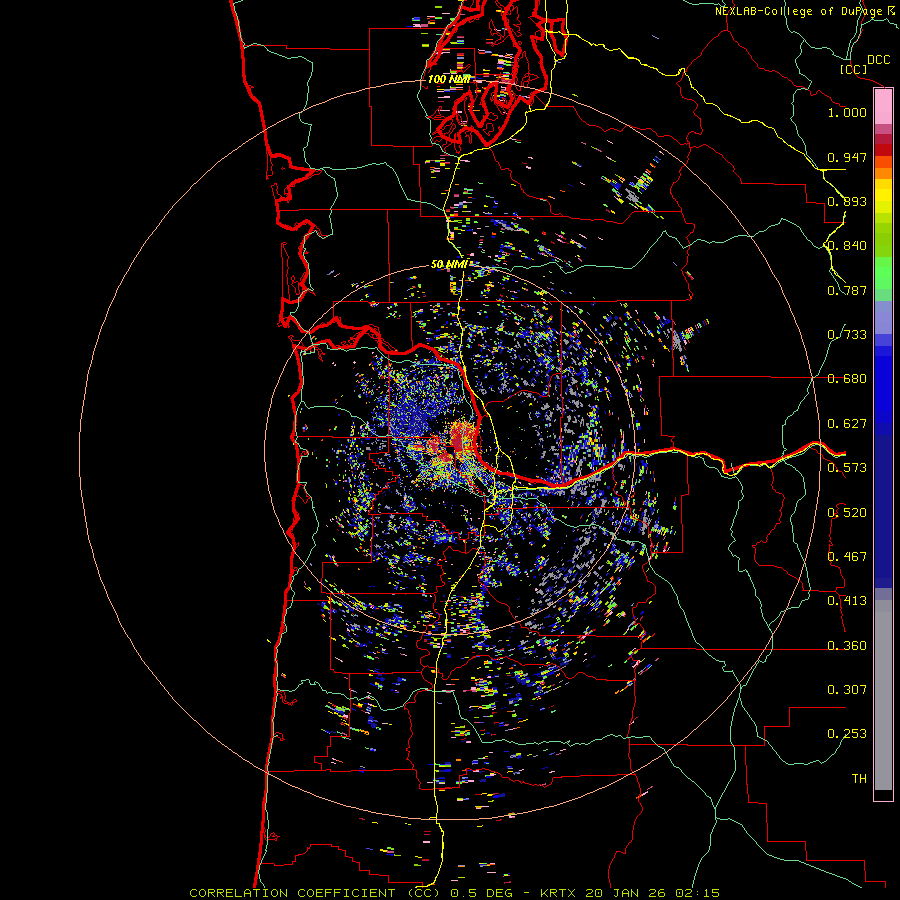Screen dimensions: 900x900
Task: Click the 0.573 scale value
Action: (847, 468)
